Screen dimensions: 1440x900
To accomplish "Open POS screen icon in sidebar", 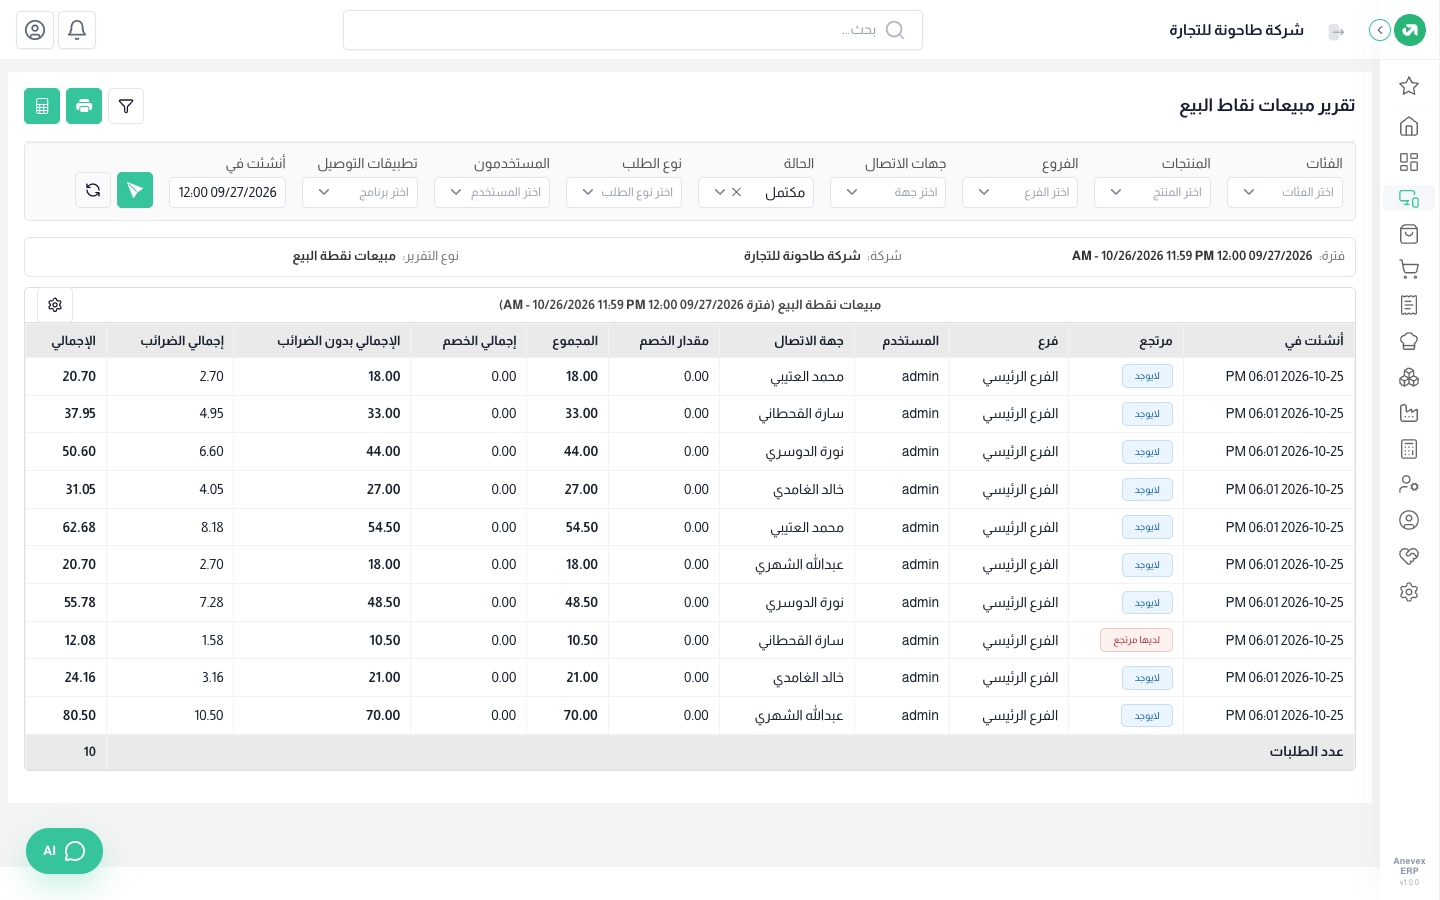I will 1409,198.
